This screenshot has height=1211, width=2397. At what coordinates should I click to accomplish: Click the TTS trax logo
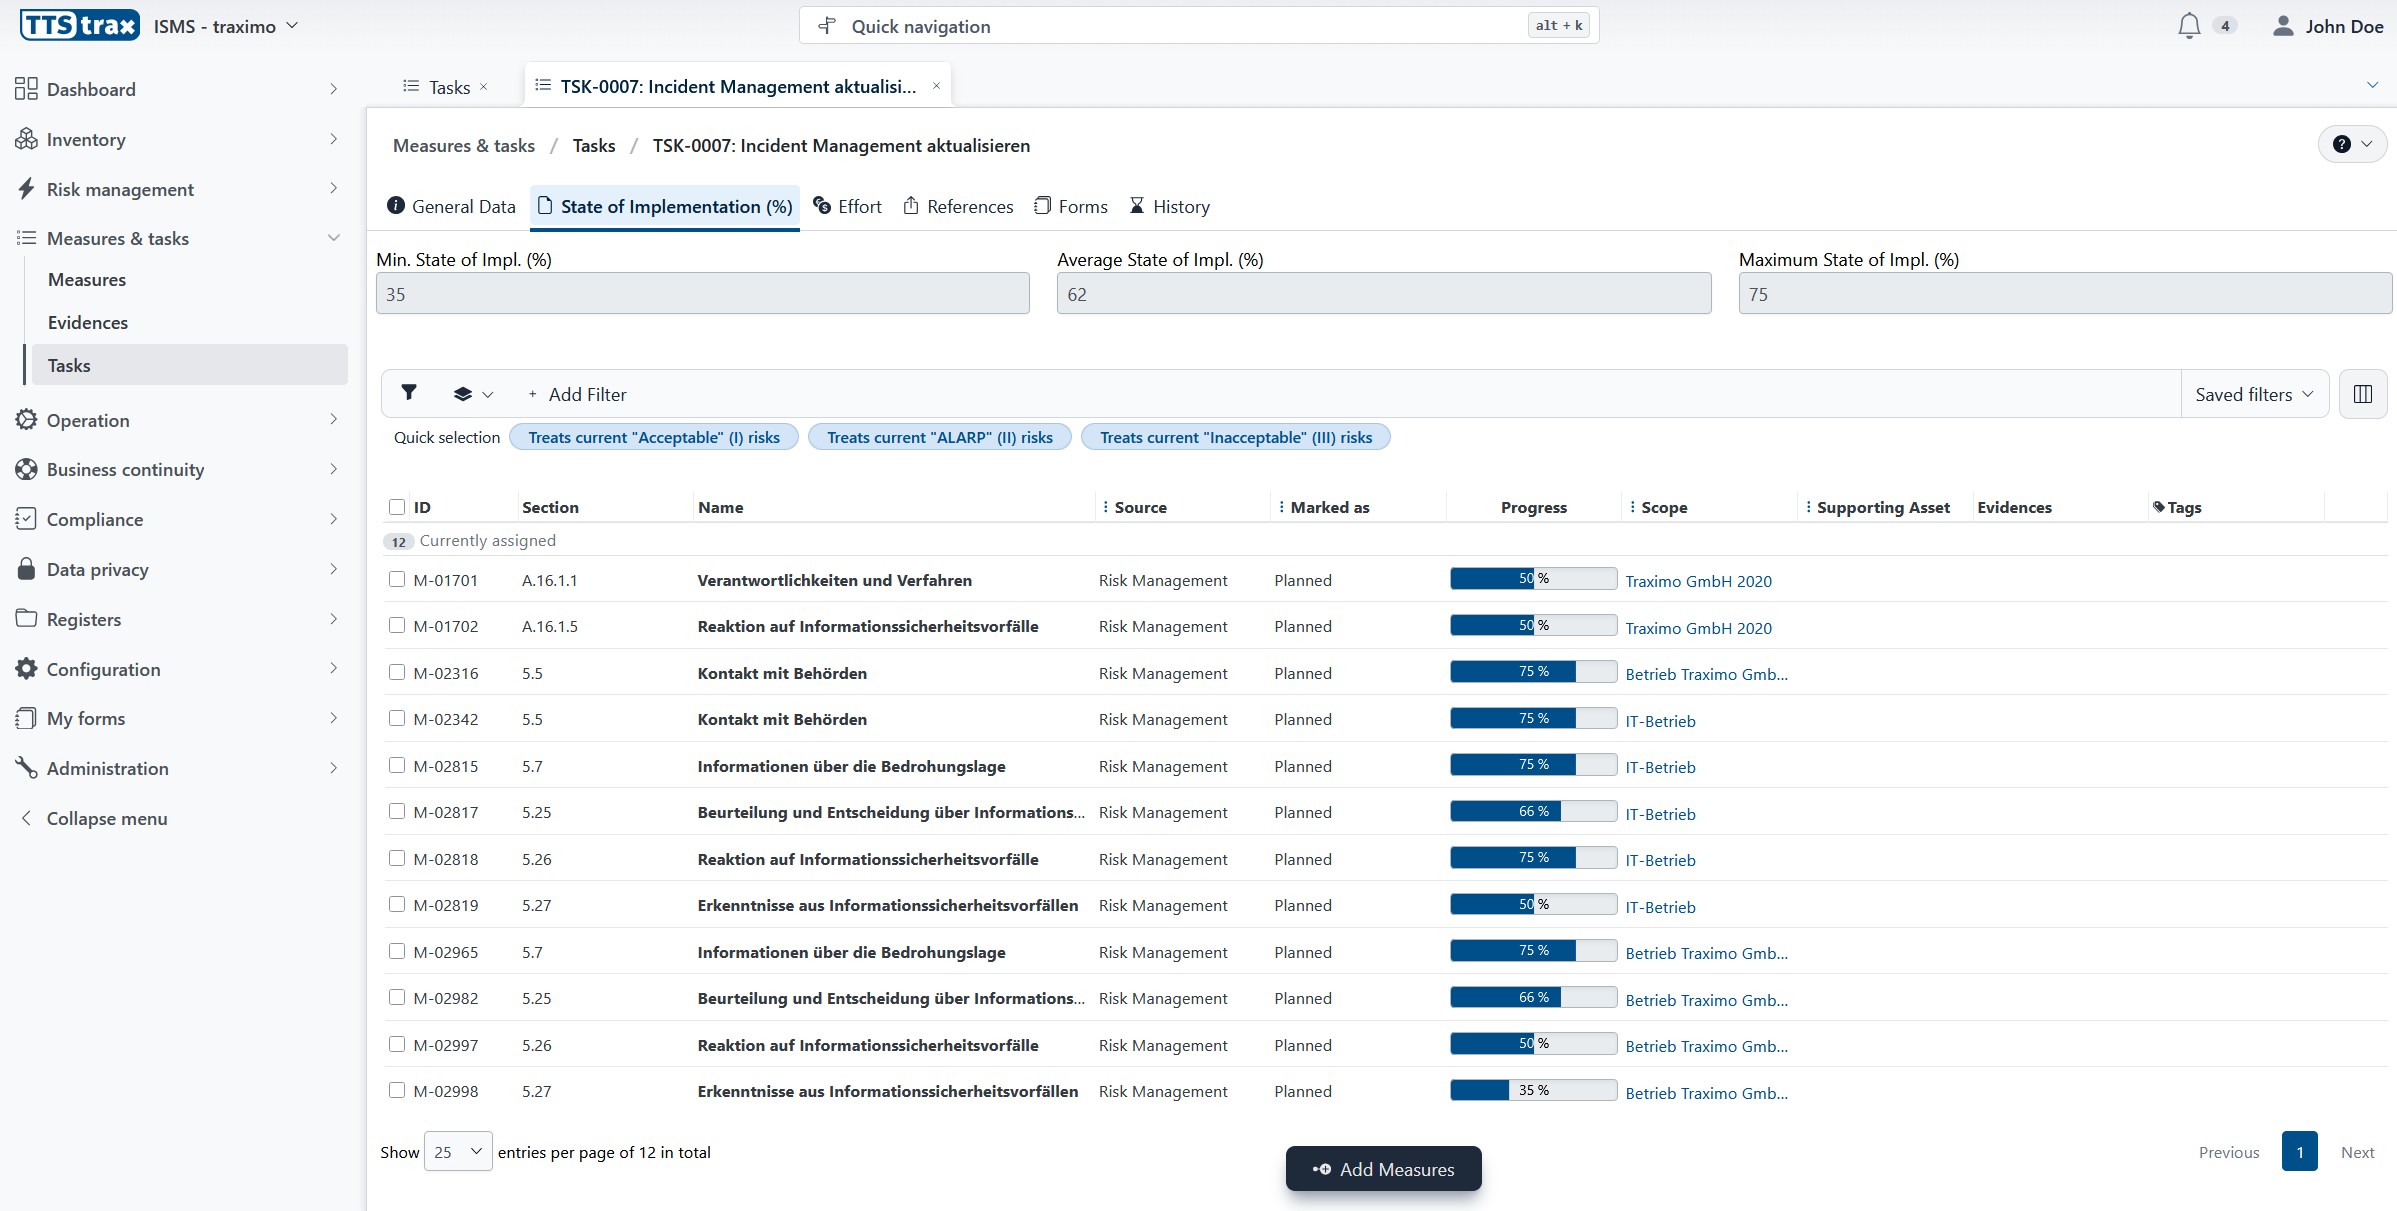point(79,25)
